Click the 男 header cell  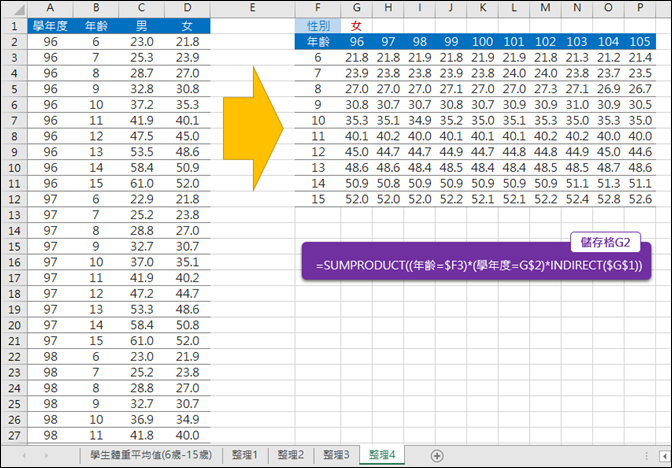click(141, 26)
